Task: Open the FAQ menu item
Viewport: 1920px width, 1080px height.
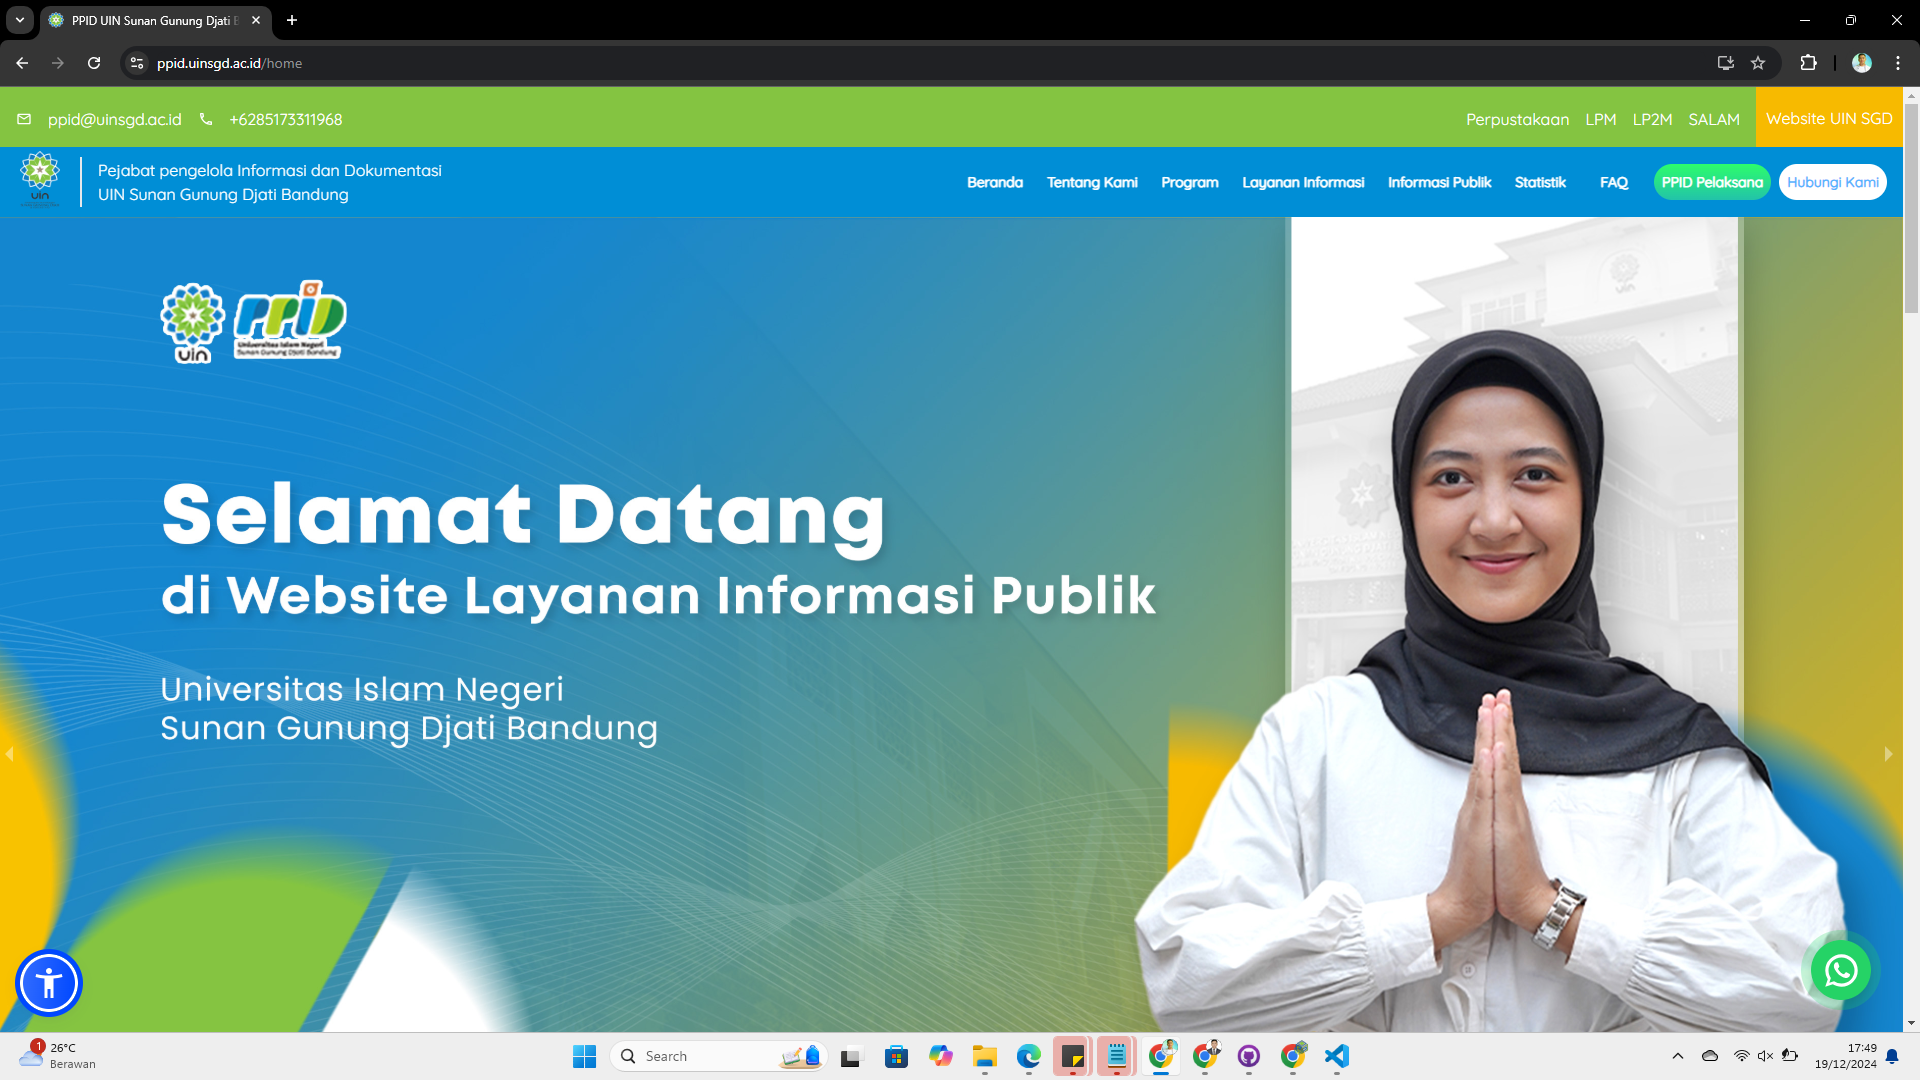Action: click(1614, 182)
